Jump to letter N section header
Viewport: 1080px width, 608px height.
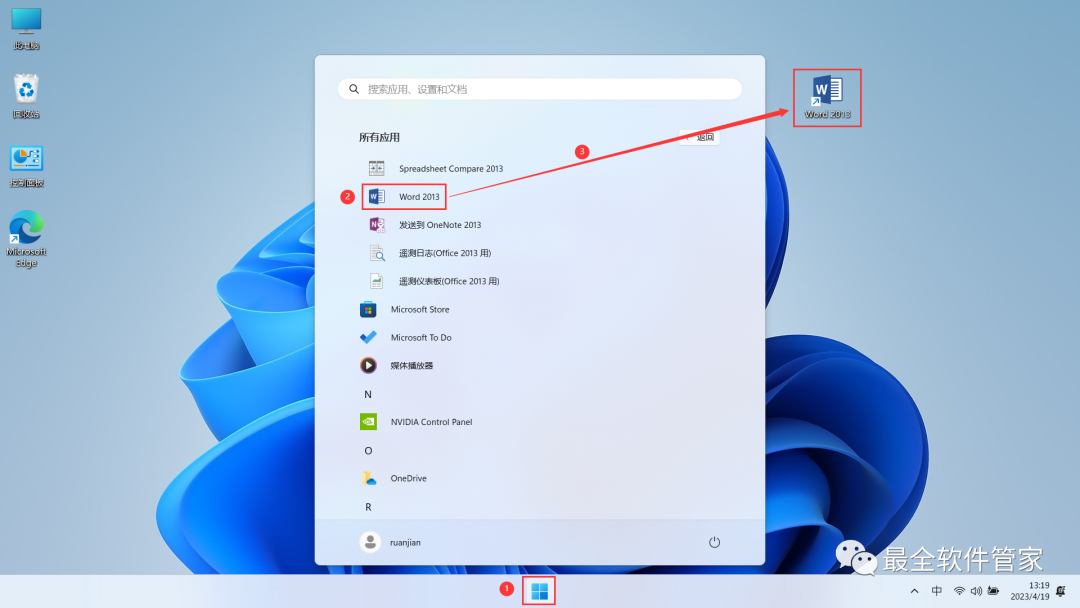[x=368, y=394]
